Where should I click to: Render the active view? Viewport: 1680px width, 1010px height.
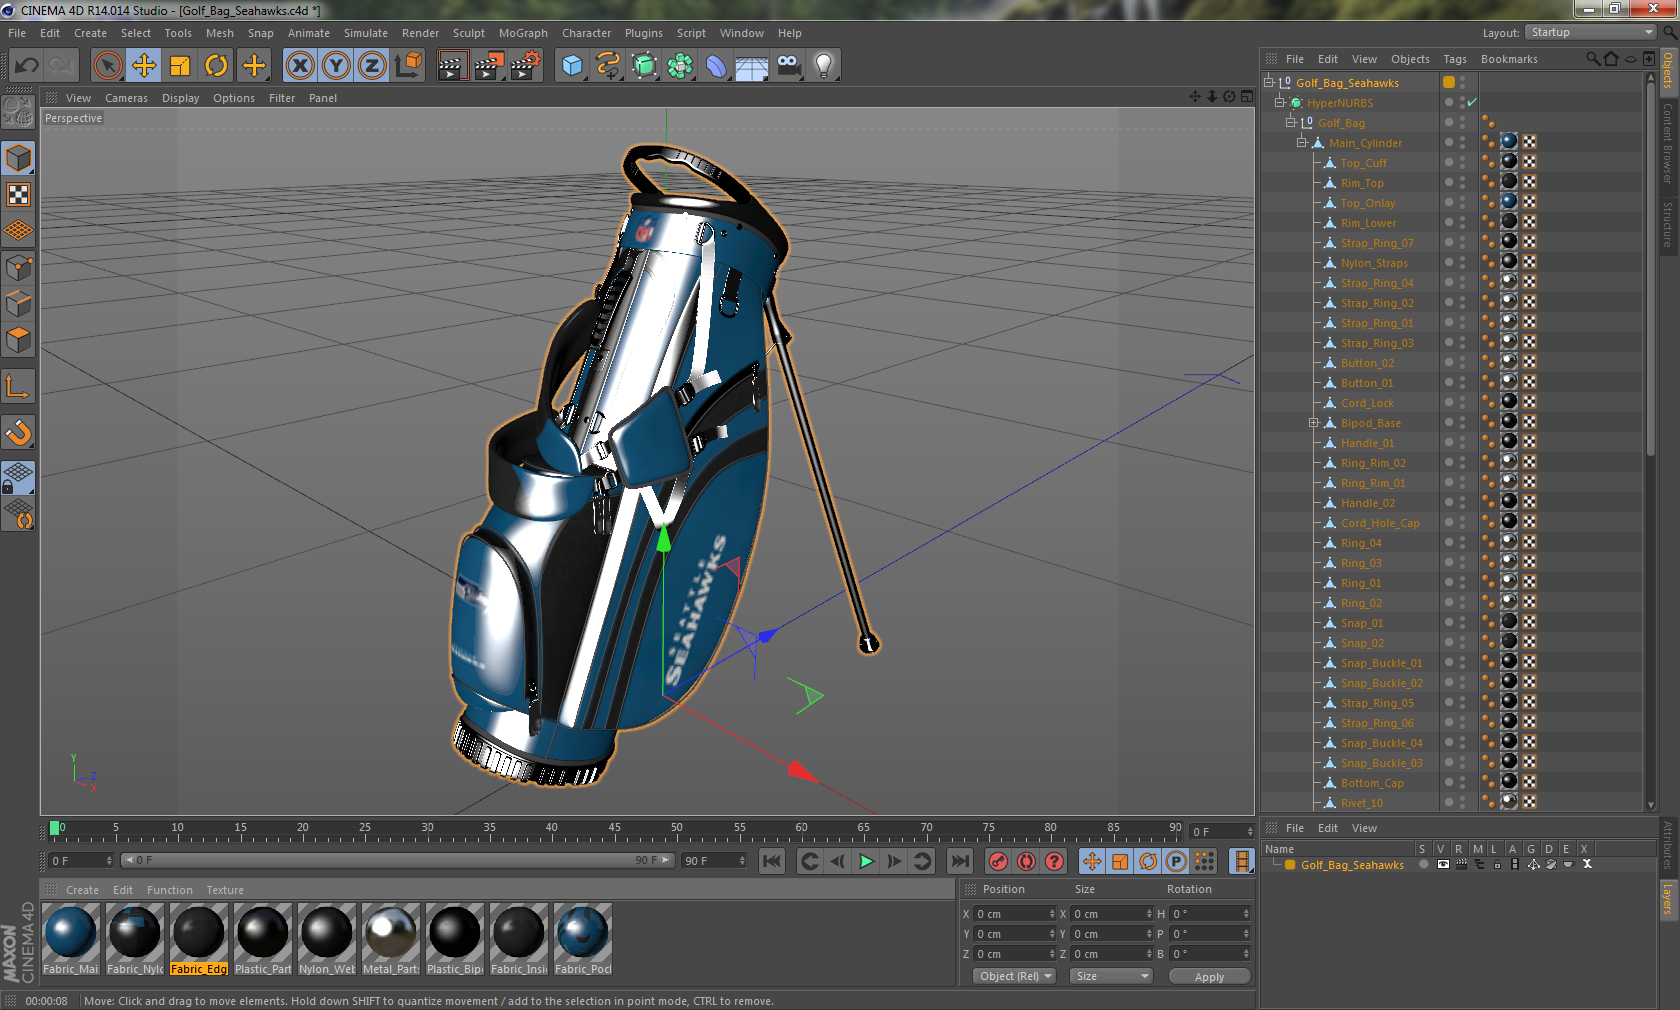click(453, 66)
